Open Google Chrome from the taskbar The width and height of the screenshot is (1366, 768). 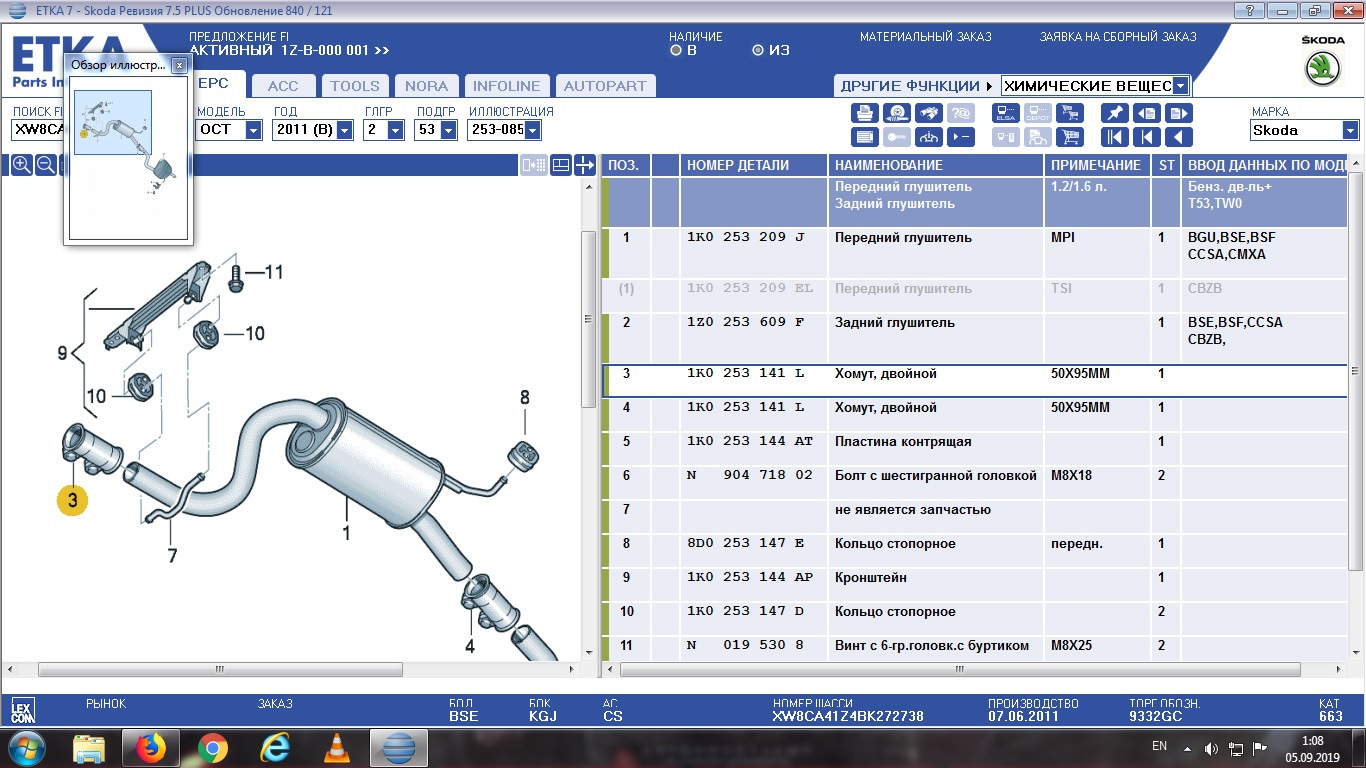coord(212,747)
